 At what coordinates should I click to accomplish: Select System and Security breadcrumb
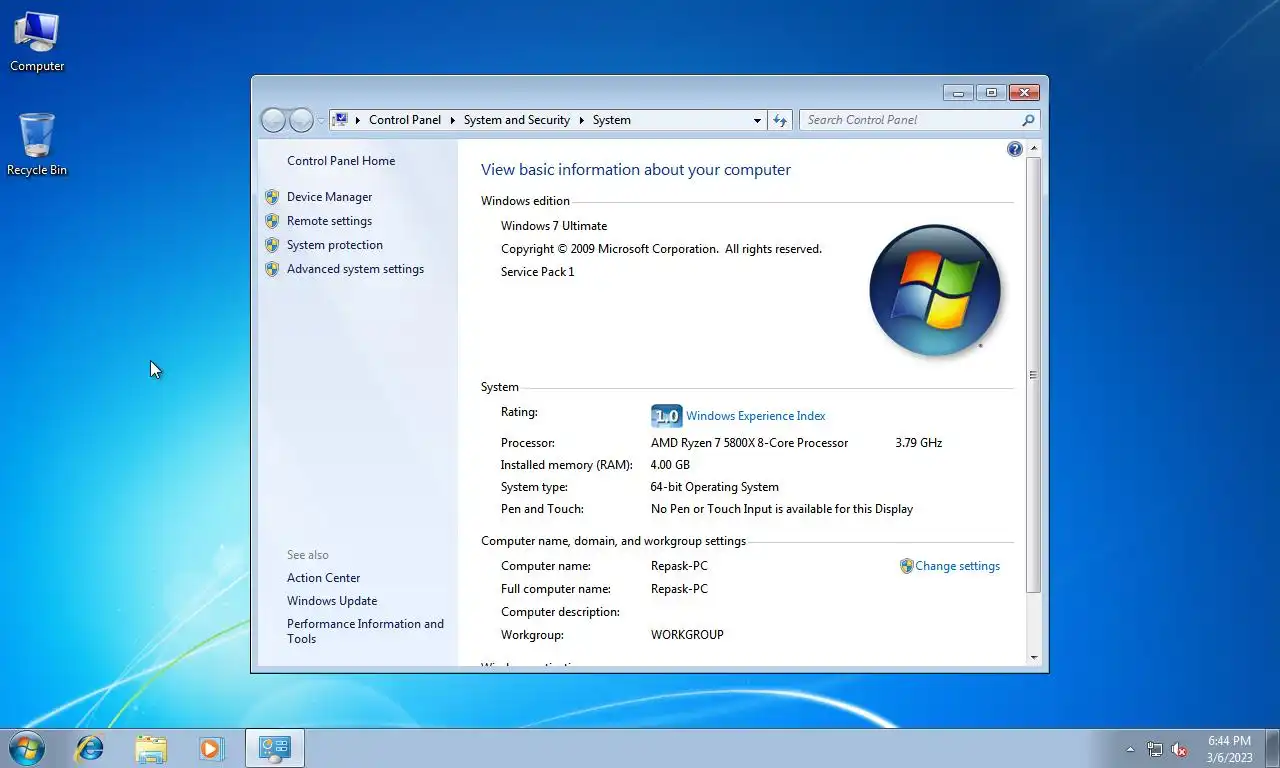517,120
